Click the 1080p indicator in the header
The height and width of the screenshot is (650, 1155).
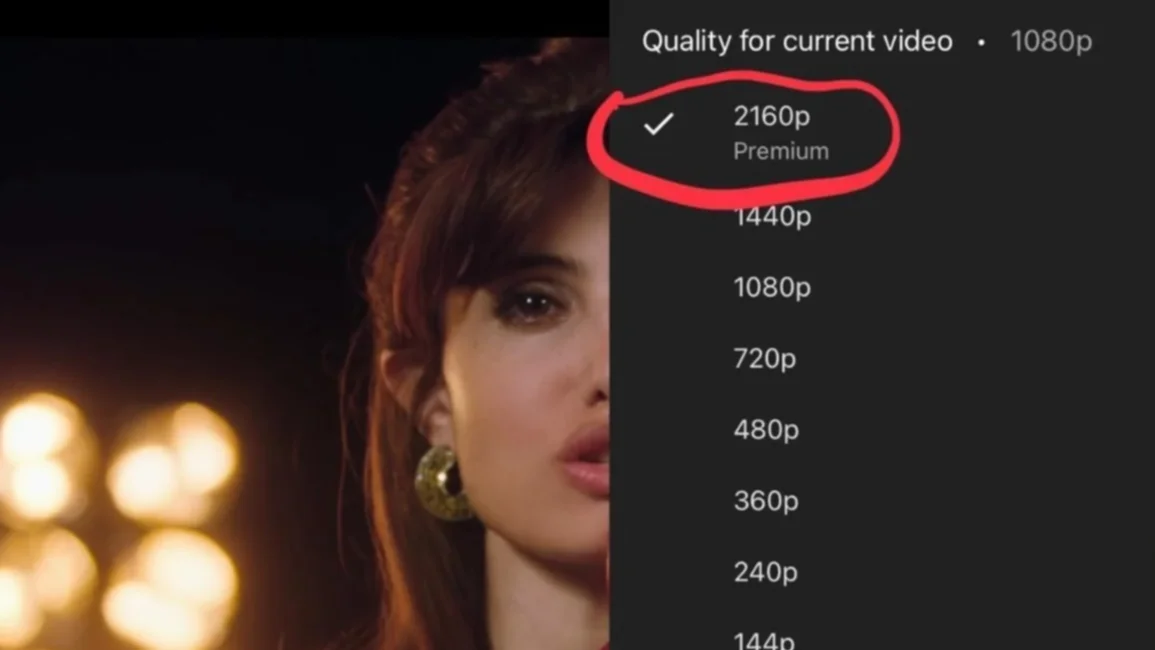1050,41
